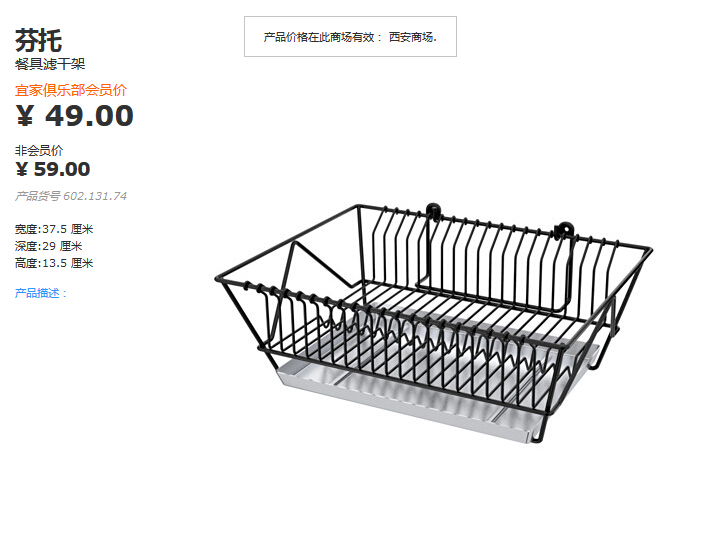Click the 高度:13.5 厘米 dimension line
709x548 pixels.
click(54, 263)
